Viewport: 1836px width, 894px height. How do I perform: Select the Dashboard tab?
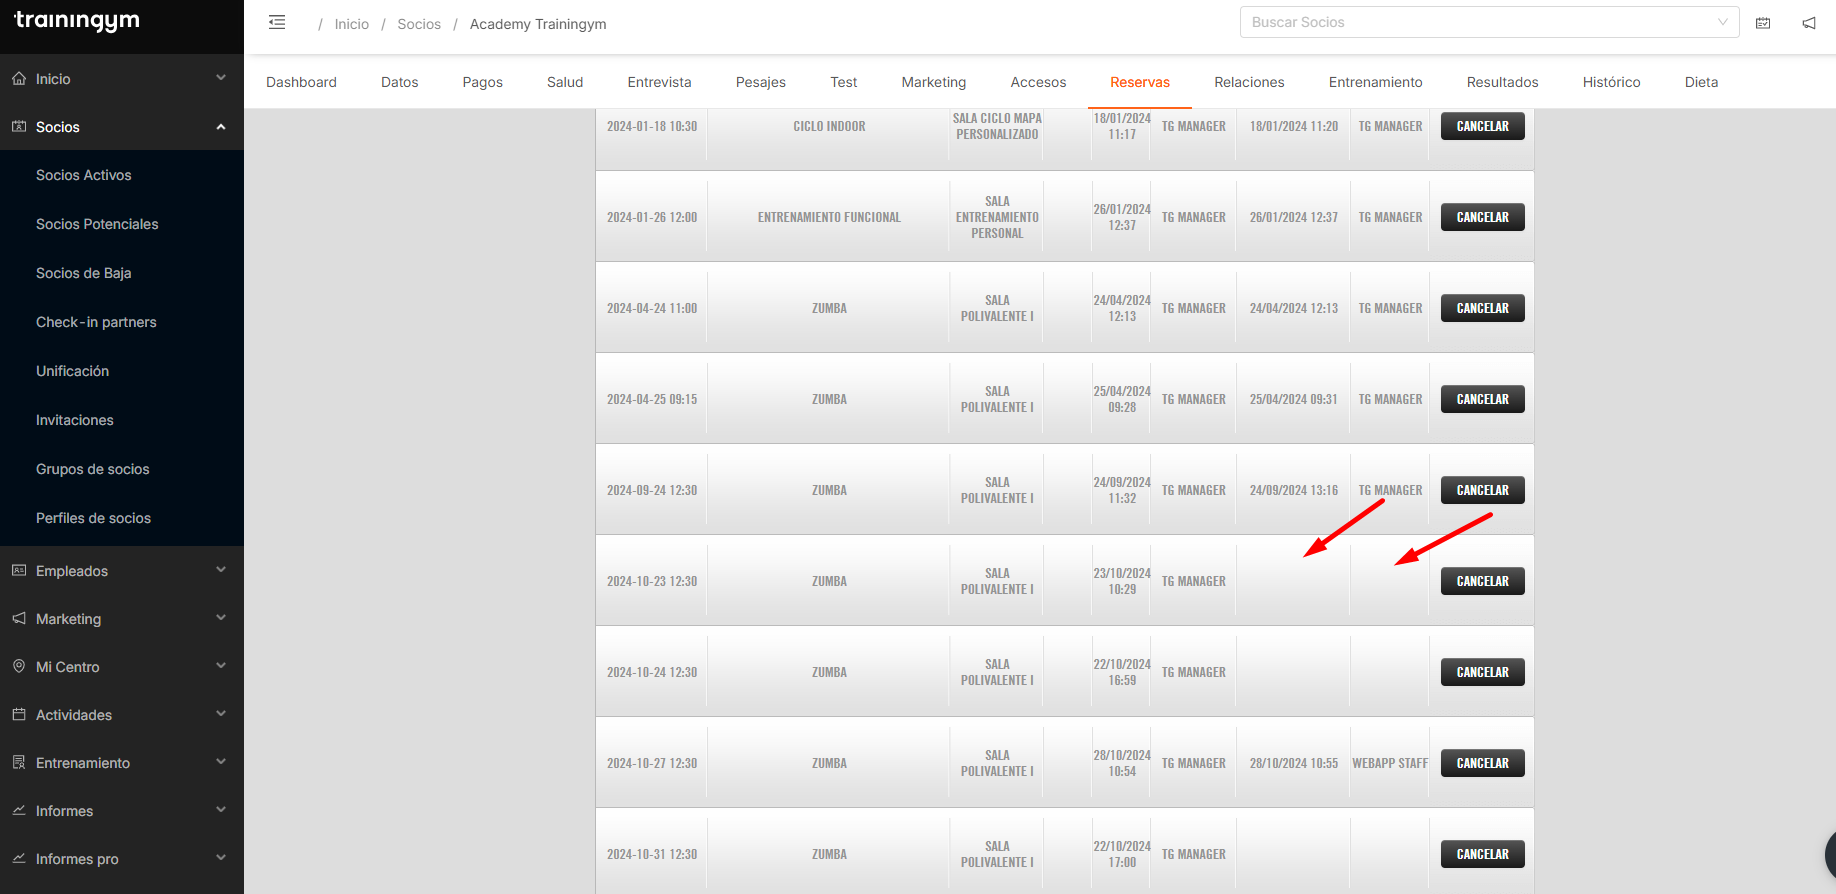301,82
